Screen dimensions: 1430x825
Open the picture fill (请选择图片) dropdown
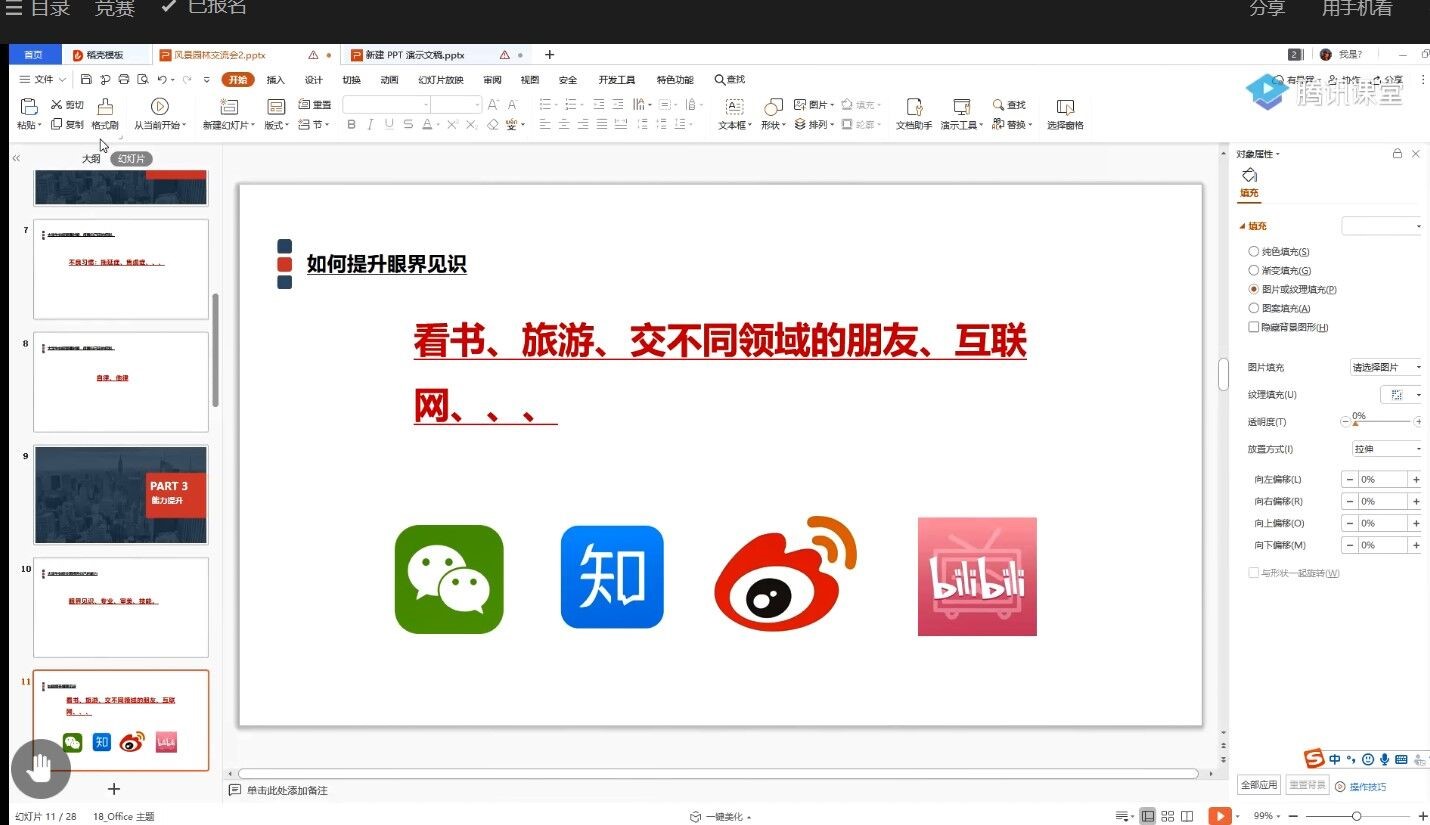click(x=1385, y=367)
